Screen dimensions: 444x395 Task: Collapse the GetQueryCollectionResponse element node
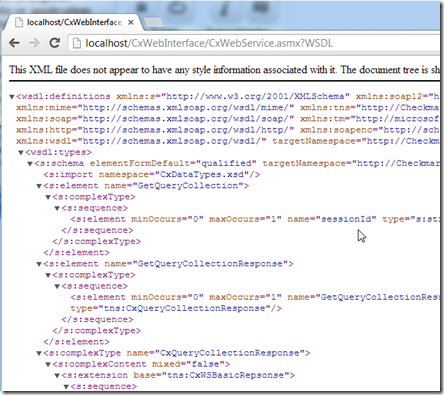coord(39,264)
